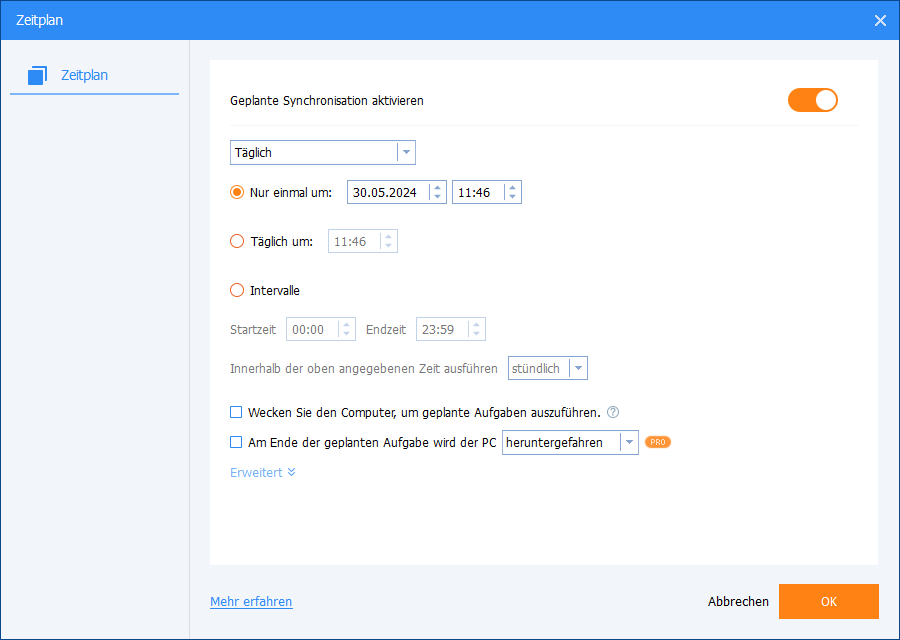Close the Zeitplan dialog window

(880, 21)
